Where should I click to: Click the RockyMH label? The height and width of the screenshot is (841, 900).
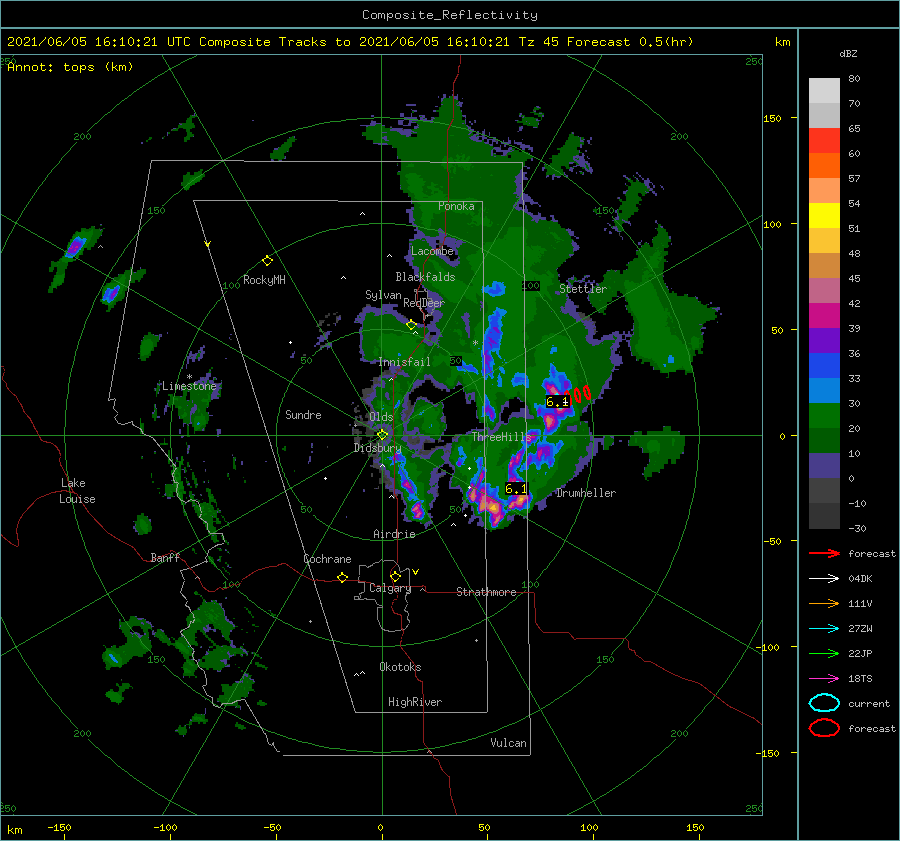click(x=264, y=280)
